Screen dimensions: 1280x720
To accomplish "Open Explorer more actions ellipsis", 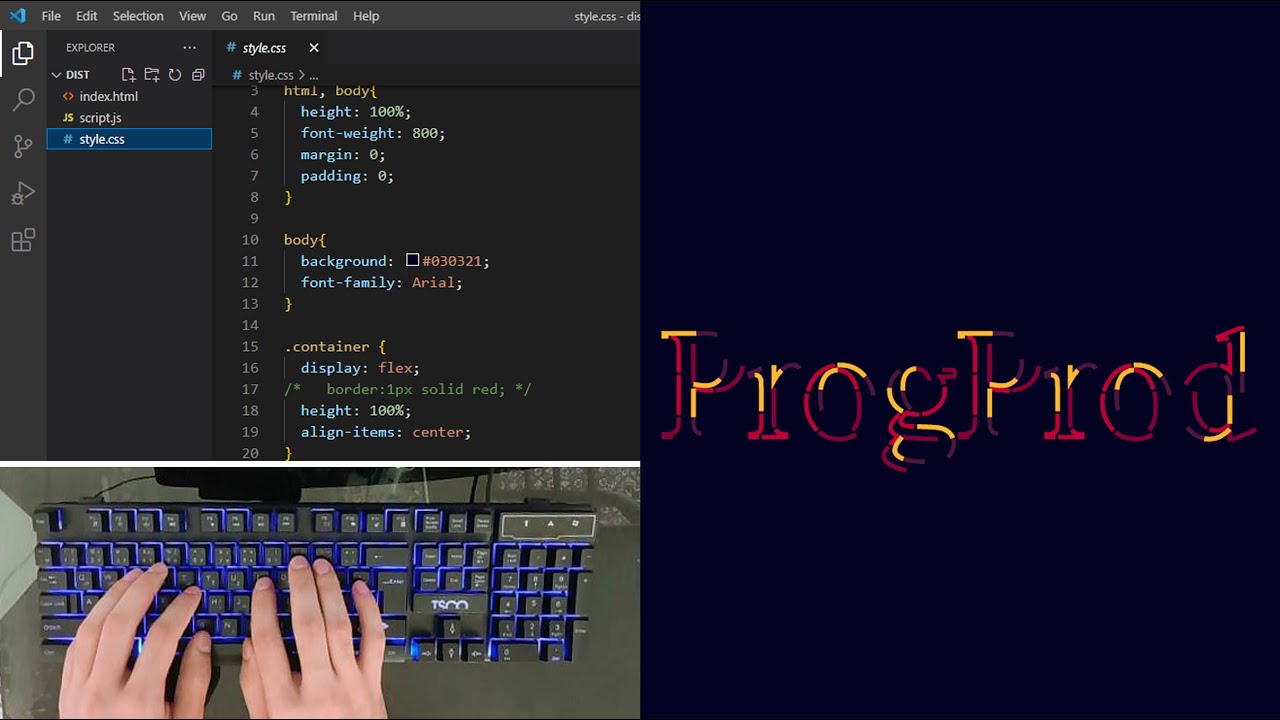I will coord(189,47).
